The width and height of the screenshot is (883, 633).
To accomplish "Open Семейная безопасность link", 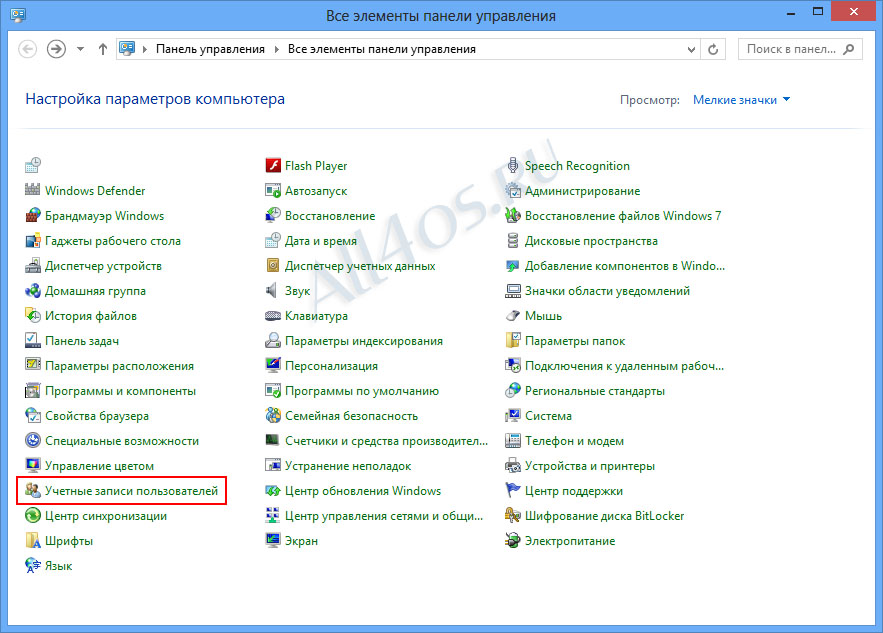I will [x=351, y=416].
